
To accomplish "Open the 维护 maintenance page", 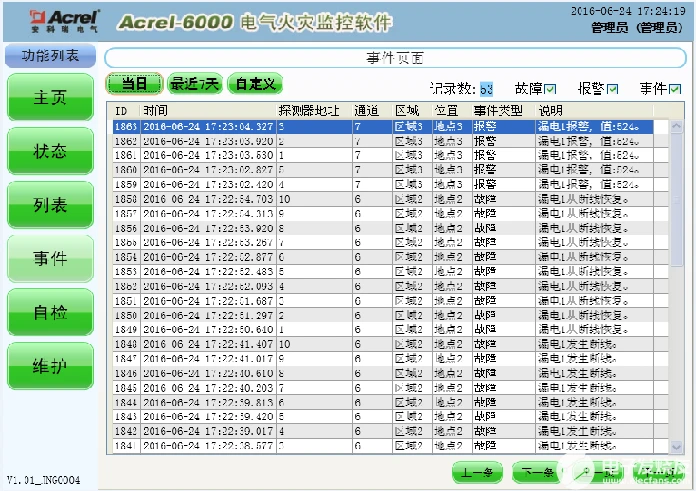I will (x=51, y=366).
